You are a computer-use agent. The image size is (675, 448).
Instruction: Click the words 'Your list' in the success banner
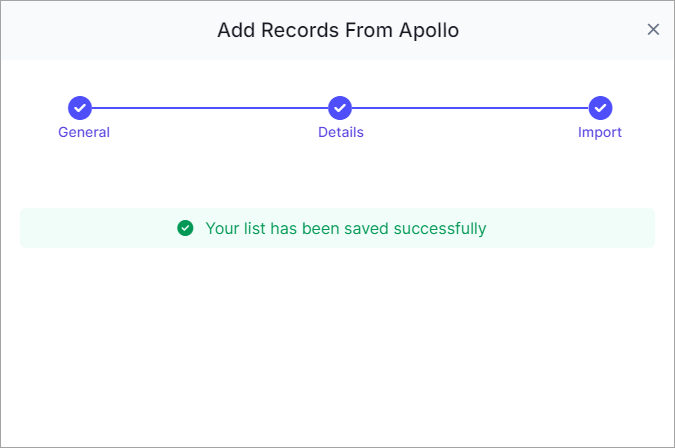(235, 229)
